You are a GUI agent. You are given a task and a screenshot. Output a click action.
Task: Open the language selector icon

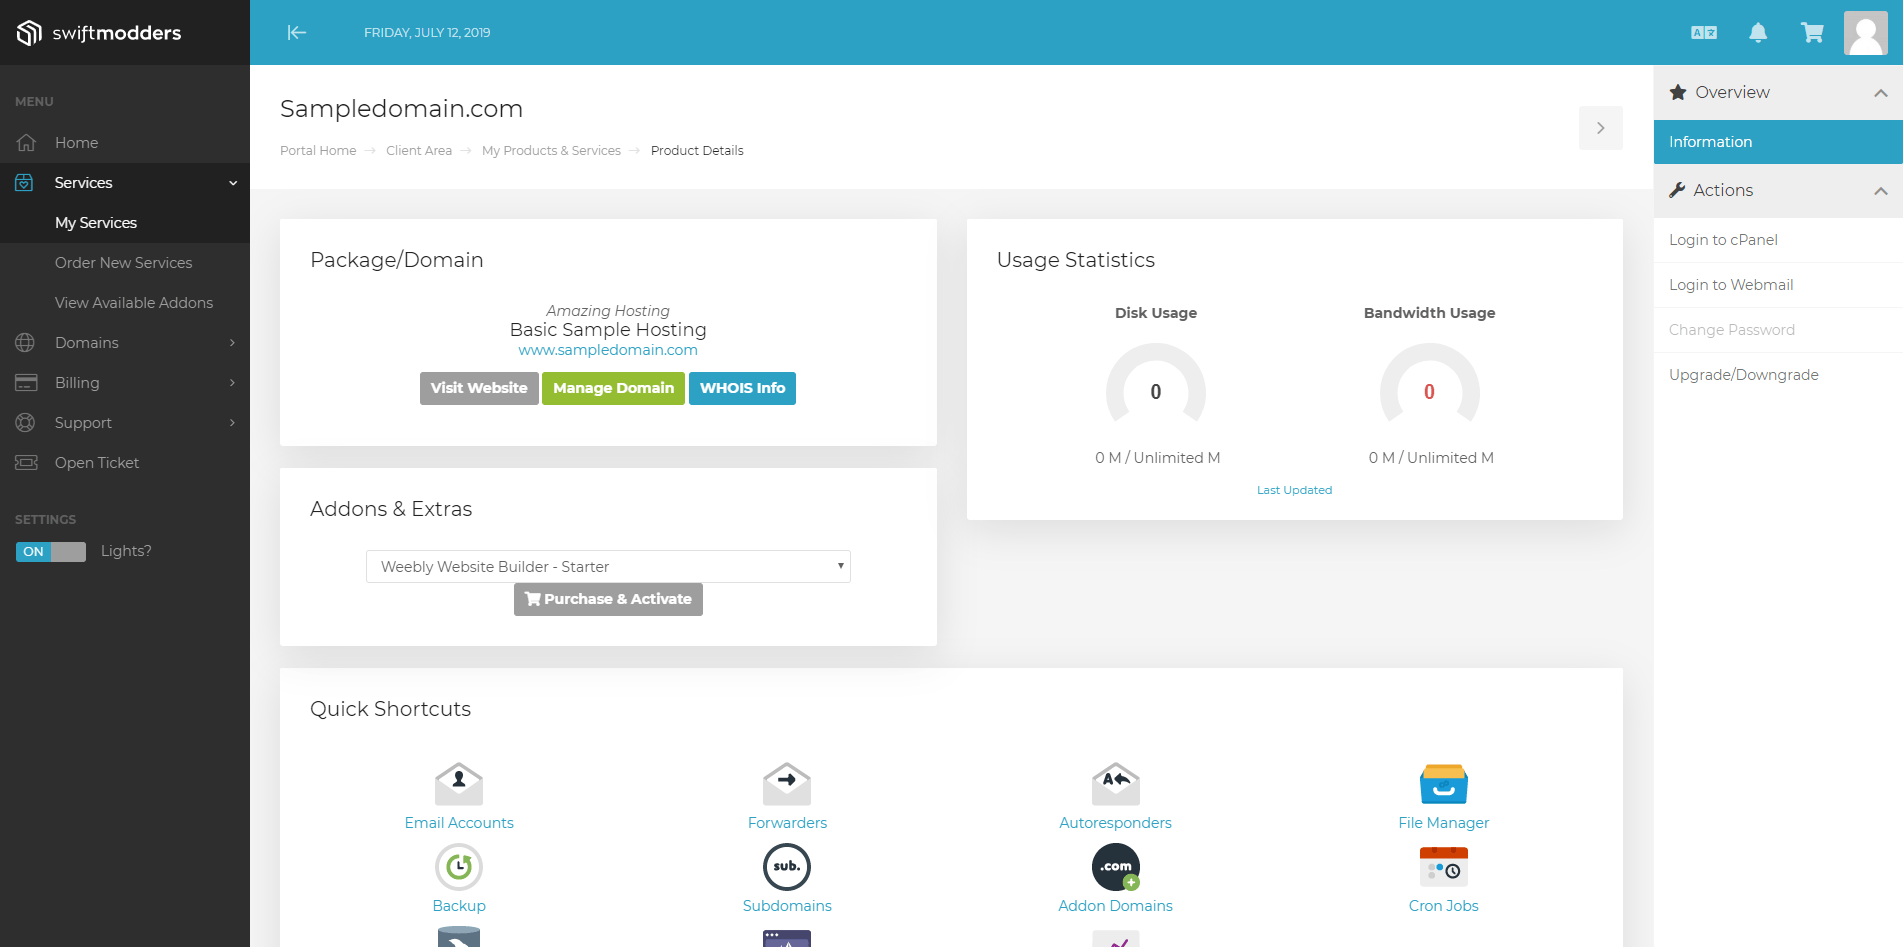point(1703,33)
